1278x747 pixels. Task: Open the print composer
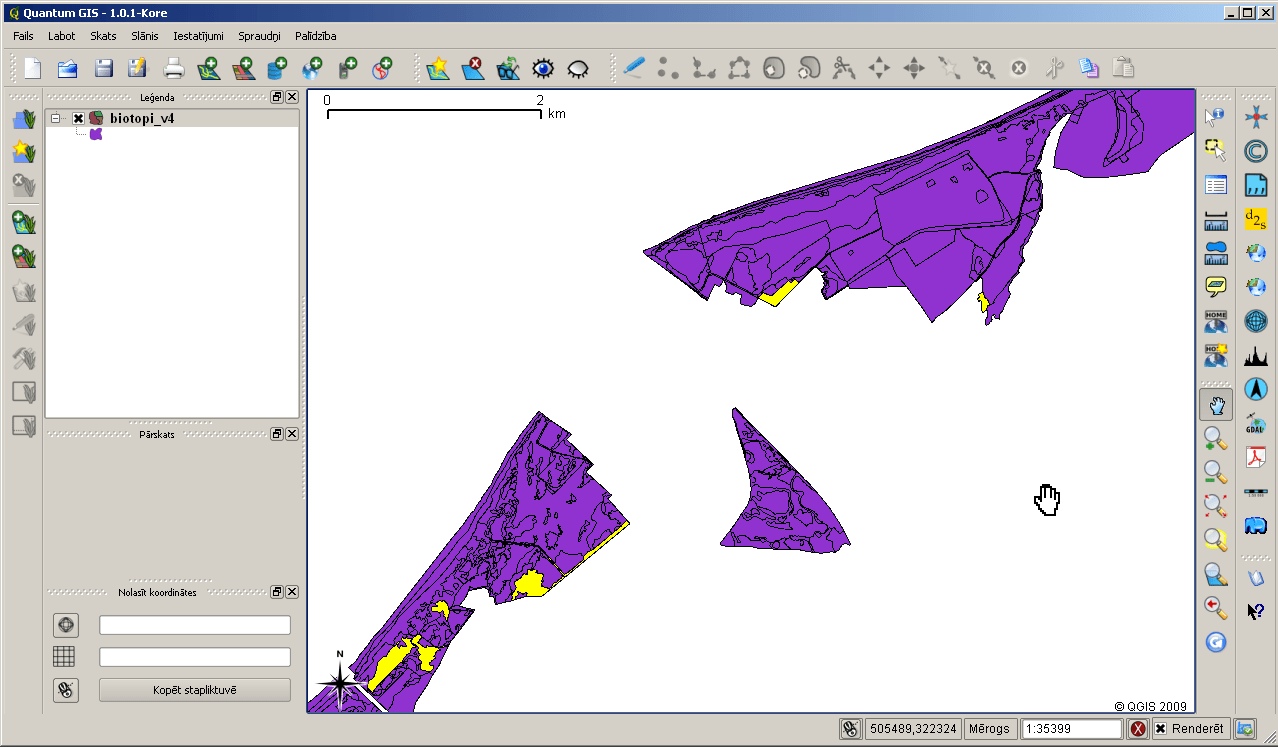point(174,68)
